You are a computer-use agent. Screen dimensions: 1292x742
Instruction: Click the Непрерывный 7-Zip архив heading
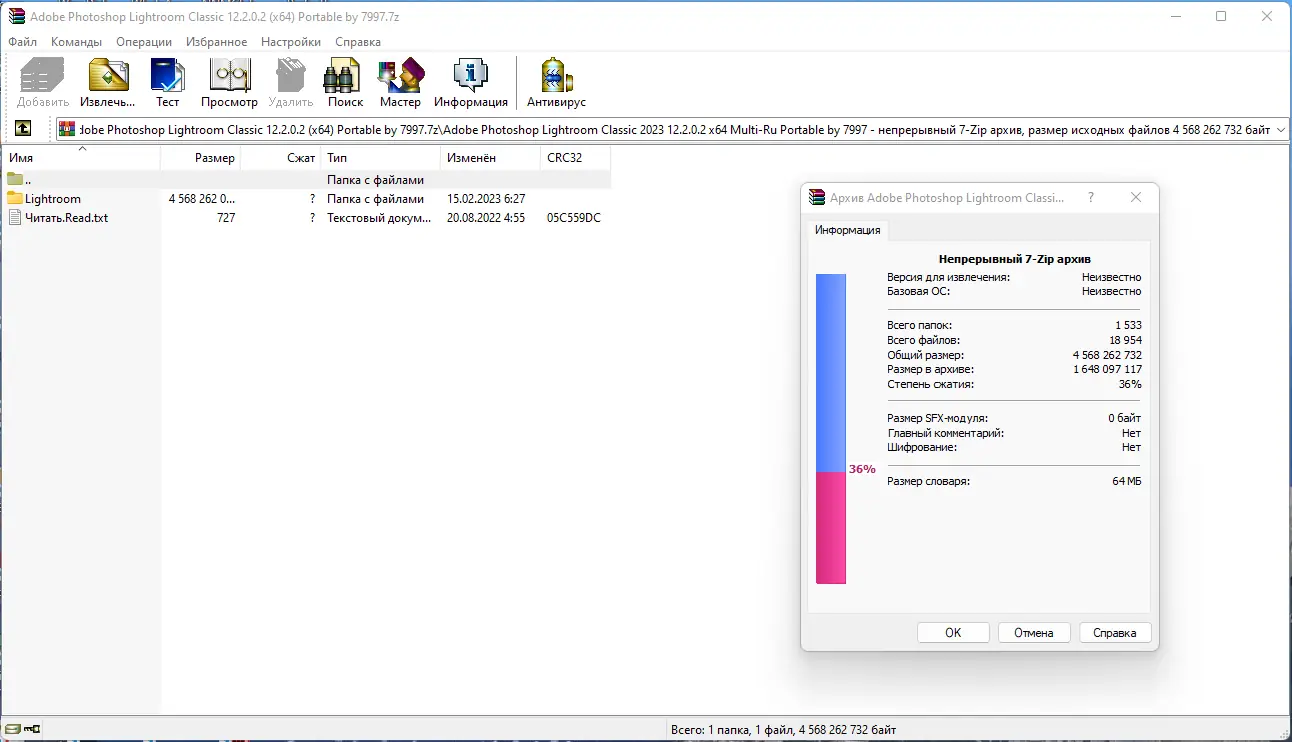1014,259
